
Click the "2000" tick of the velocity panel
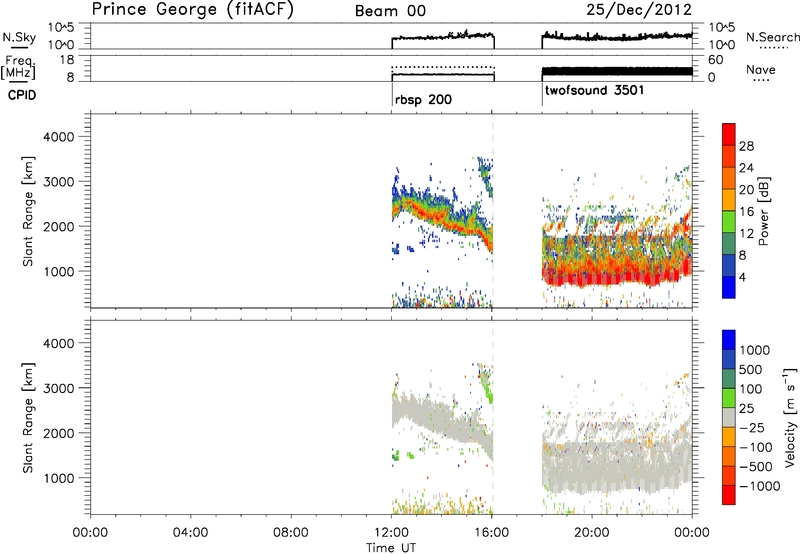pyautogui.click(x=59, y=433)
